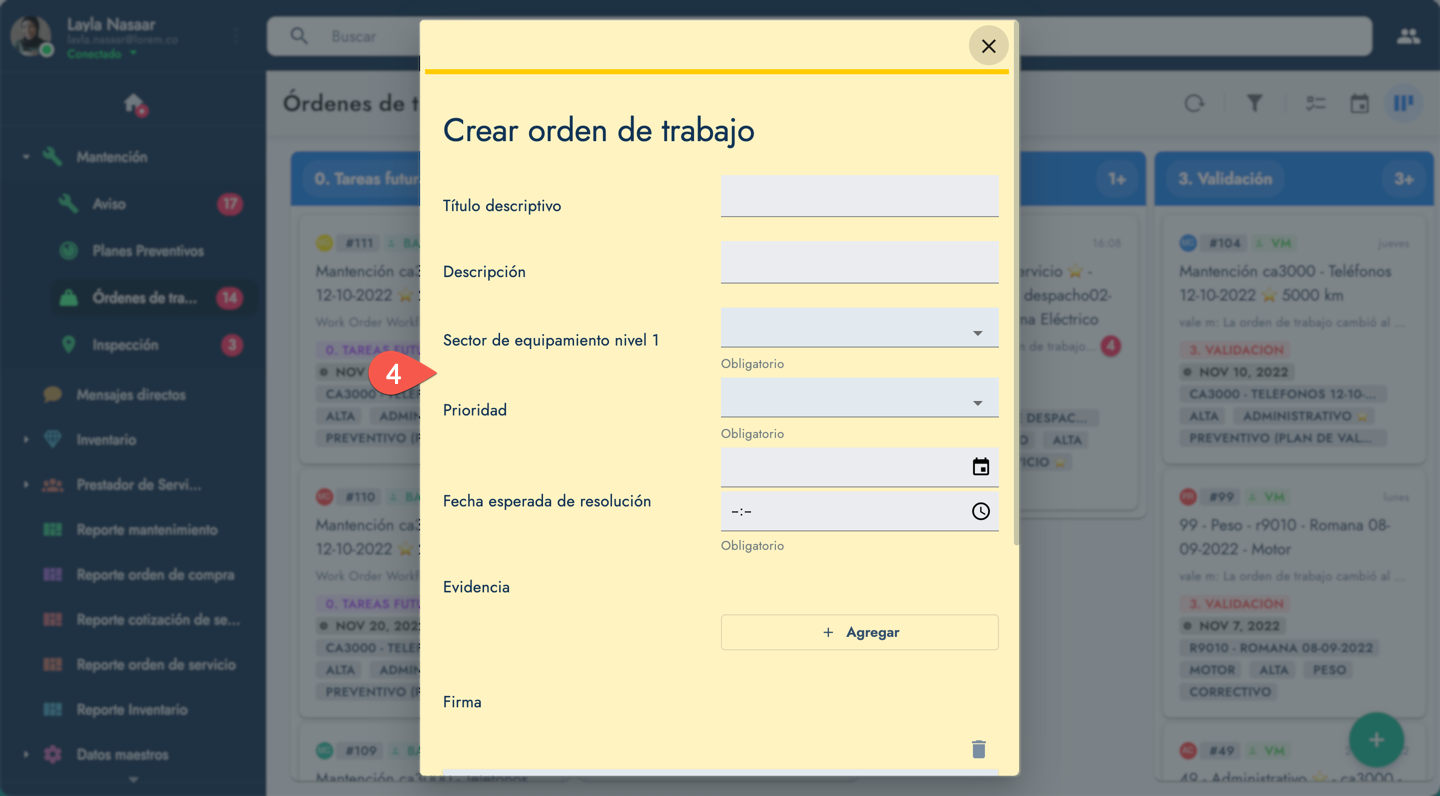Click the Descripción input field
This screenshot has height=796, width=1440.
(x=859, y=262)
